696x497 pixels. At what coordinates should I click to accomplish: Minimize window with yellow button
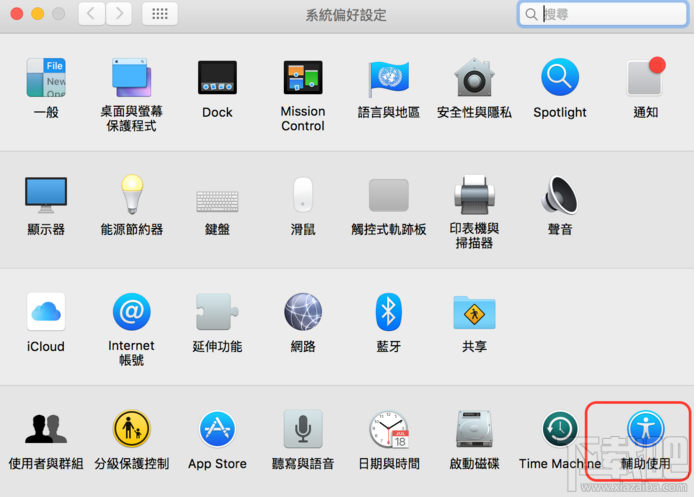click(x=38, y=14)
